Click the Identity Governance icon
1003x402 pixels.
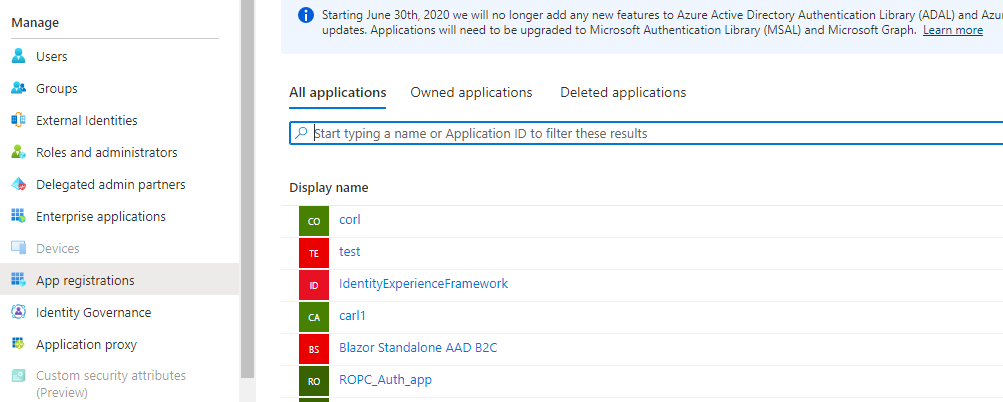coord(19,312)
